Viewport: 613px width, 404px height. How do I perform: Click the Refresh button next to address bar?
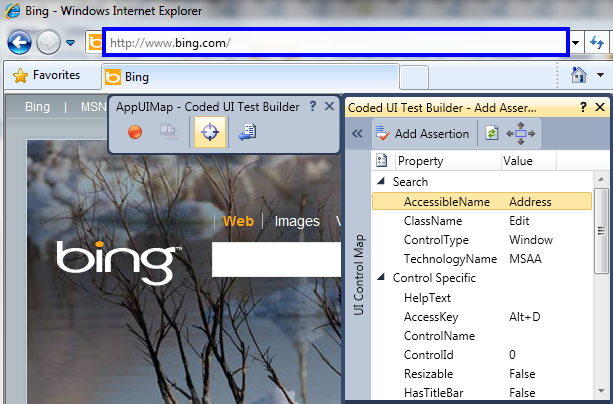pos(597,43)
